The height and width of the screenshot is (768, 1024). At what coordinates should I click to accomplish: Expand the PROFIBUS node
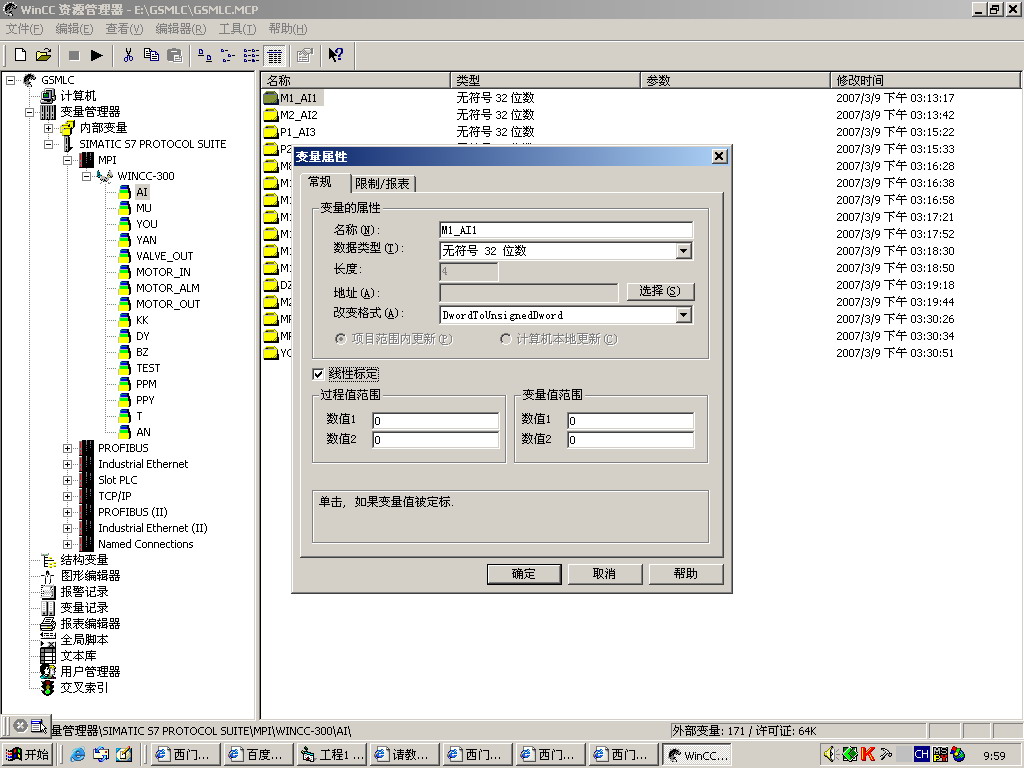67,449
